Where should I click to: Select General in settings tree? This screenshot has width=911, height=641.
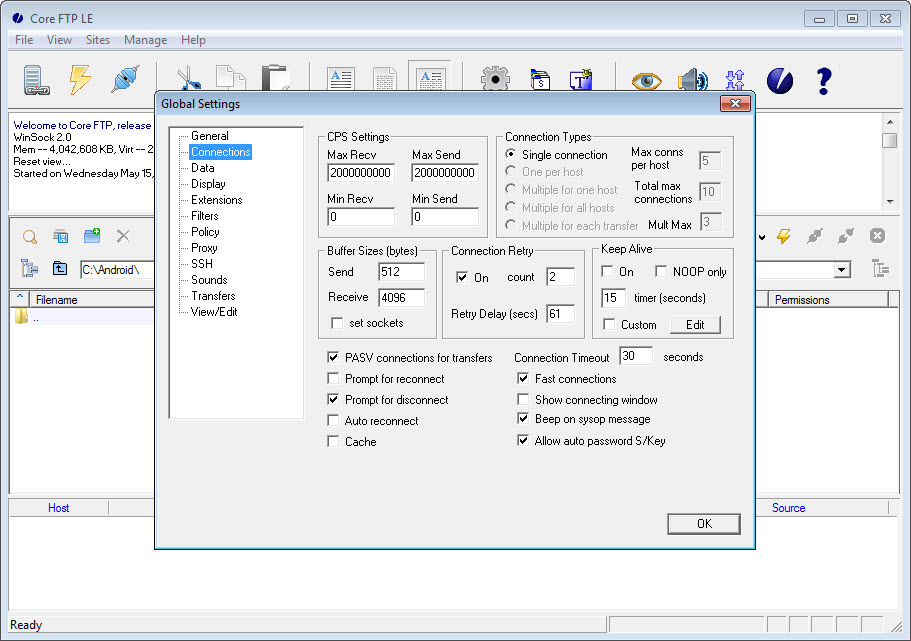coord(210,136)
